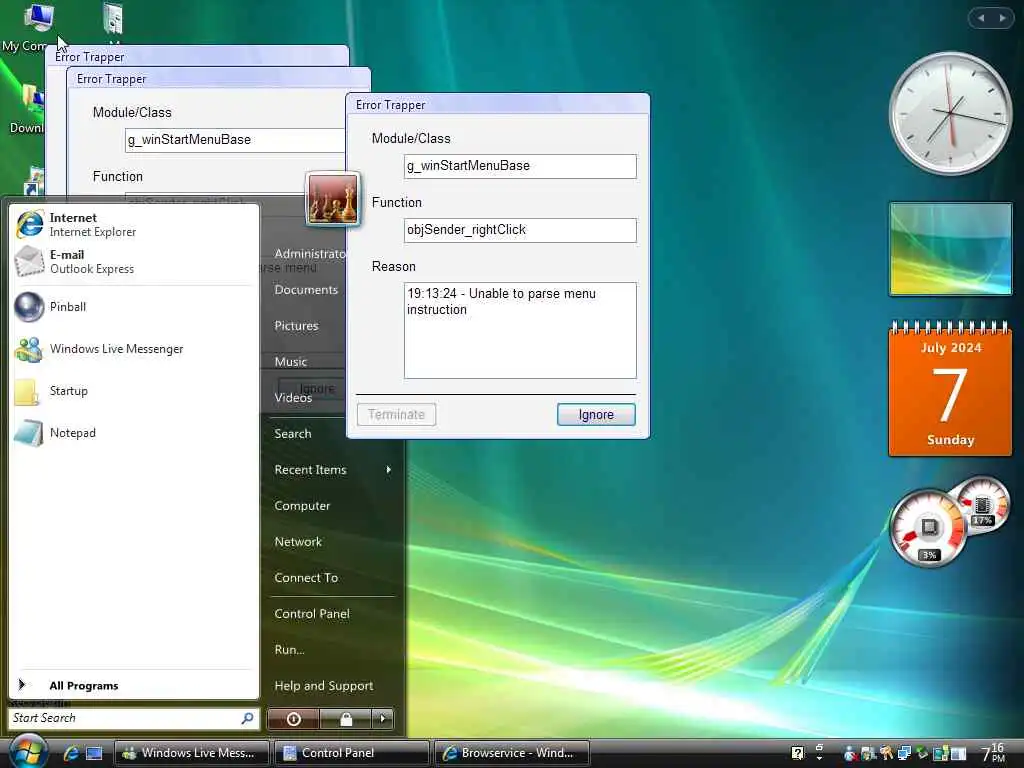Click sidebar previous gadgets arrow
Screen dimensions: 1024x768
[981, 18]
